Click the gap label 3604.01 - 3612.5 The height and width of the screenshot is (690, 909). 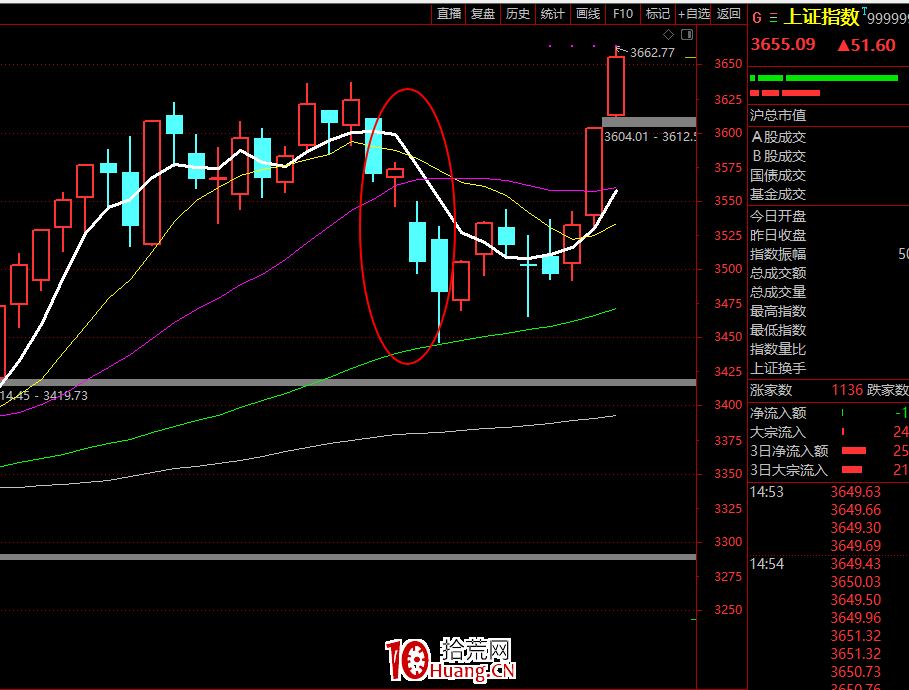pos(649,137)
